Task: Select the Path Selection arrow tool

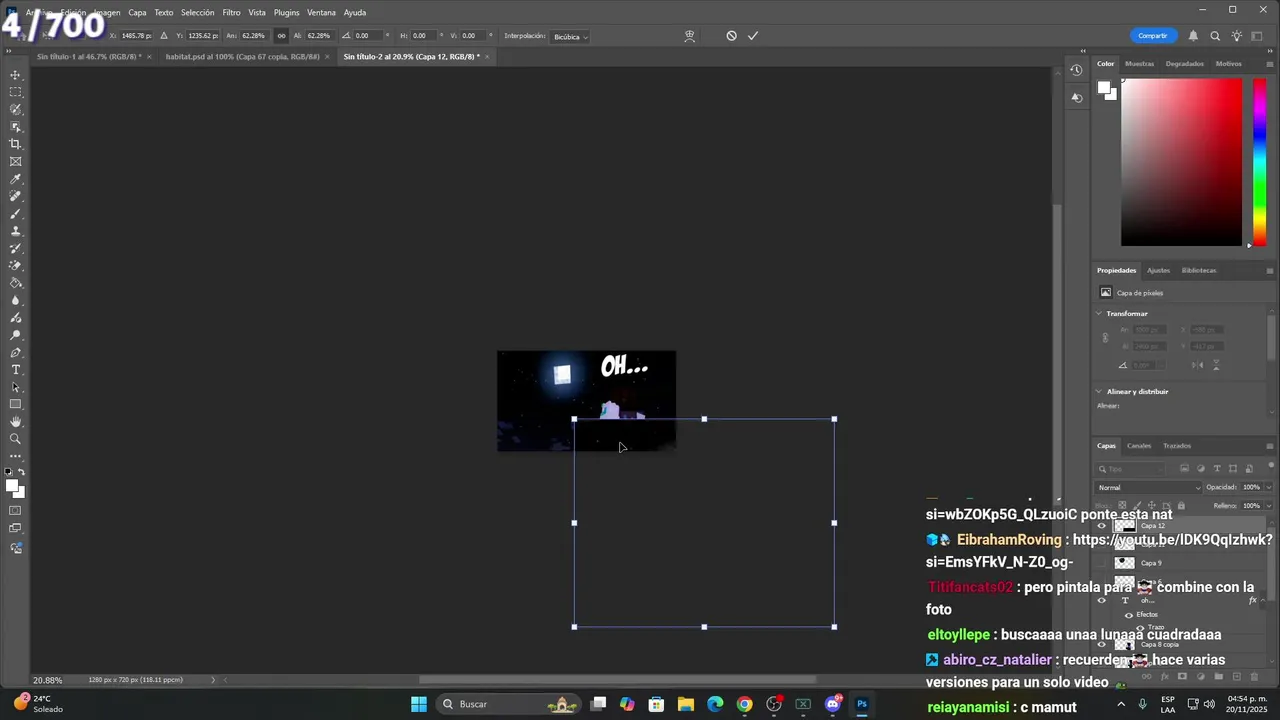Action: point(15,387)
